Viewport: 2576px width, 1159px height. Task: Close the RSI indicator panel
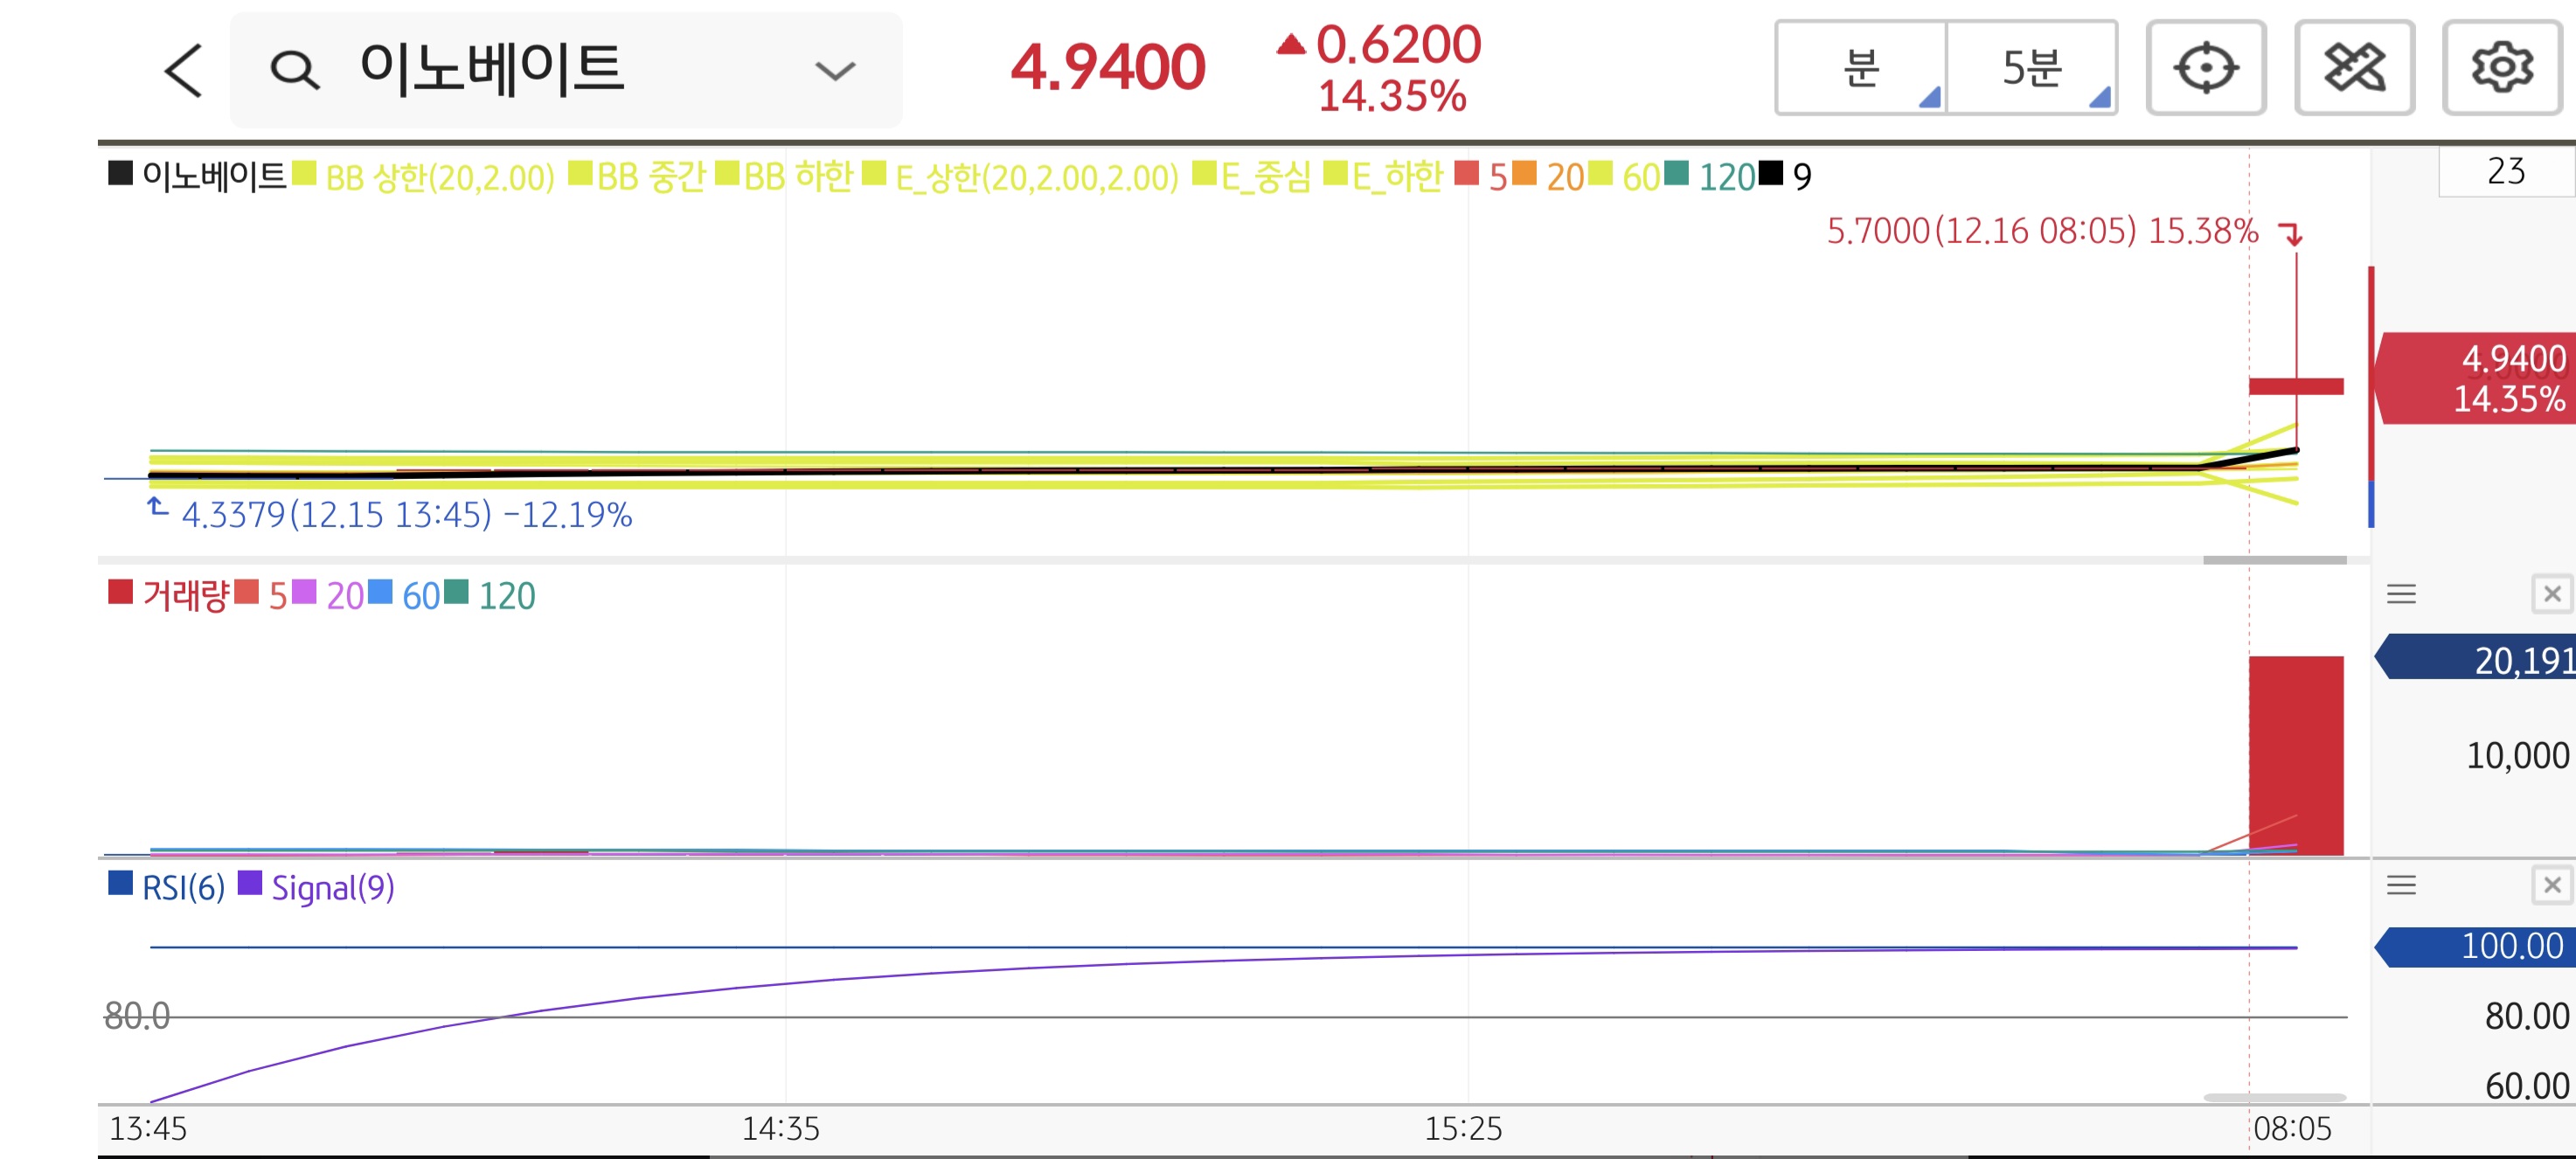point(2551,885)
